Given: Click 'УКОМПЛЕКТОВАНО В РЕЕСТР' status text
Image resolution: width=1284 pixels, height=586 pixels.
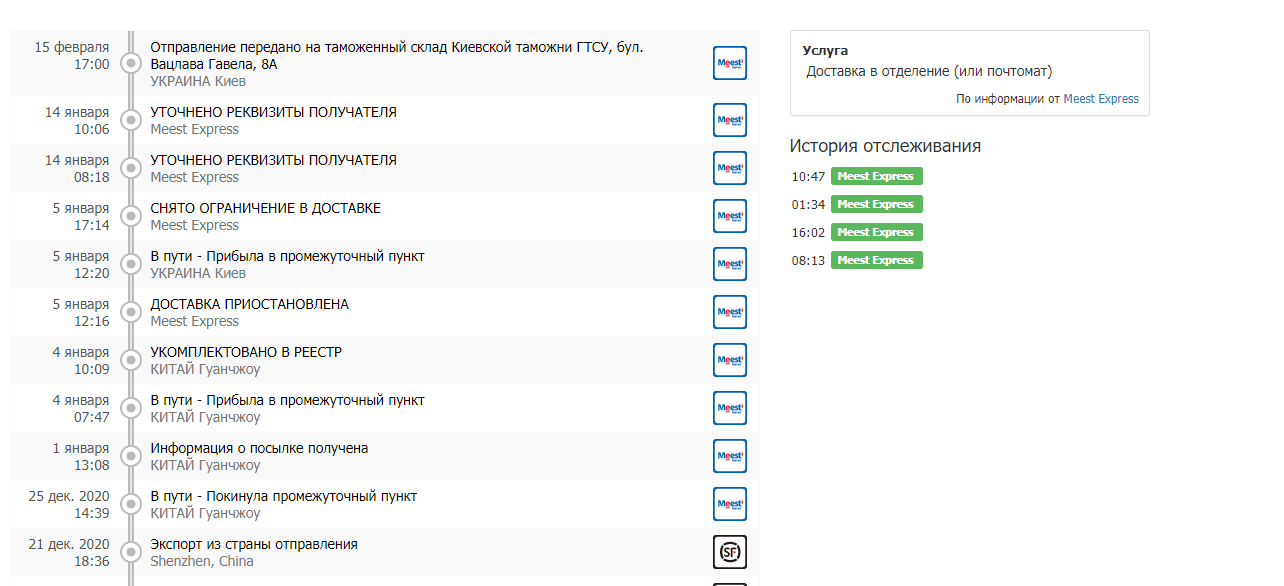Looking at the screenshot, I should pyautogui.click(x=246, y=352).
